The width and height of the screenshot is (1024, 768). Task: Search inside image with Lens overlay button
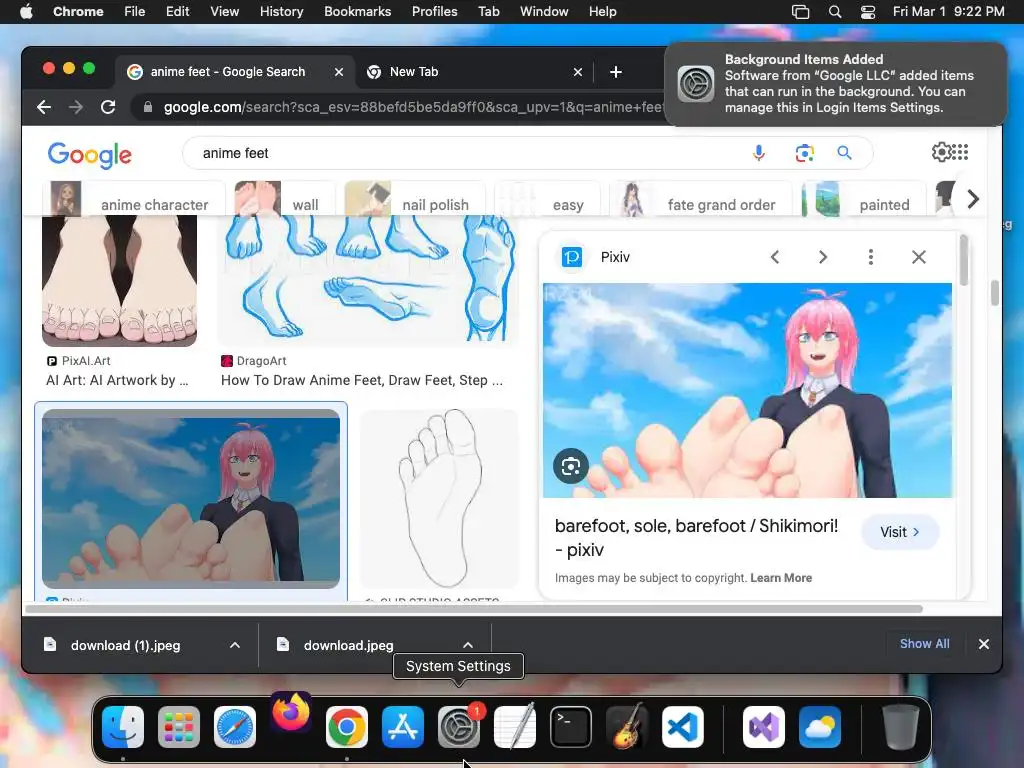pyautogui.click(x=571, y=466)
